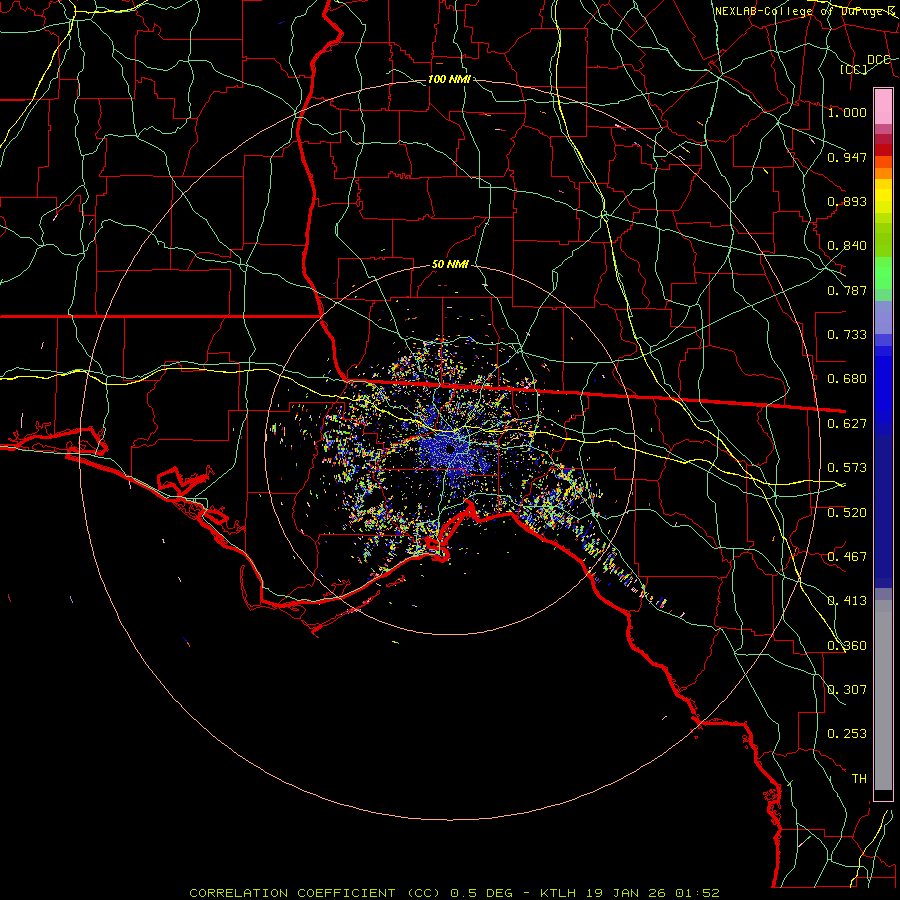The height and width of the screenshot is (900, 900).
Task: Select the 0.893 scale value
Action: (847, 201)
